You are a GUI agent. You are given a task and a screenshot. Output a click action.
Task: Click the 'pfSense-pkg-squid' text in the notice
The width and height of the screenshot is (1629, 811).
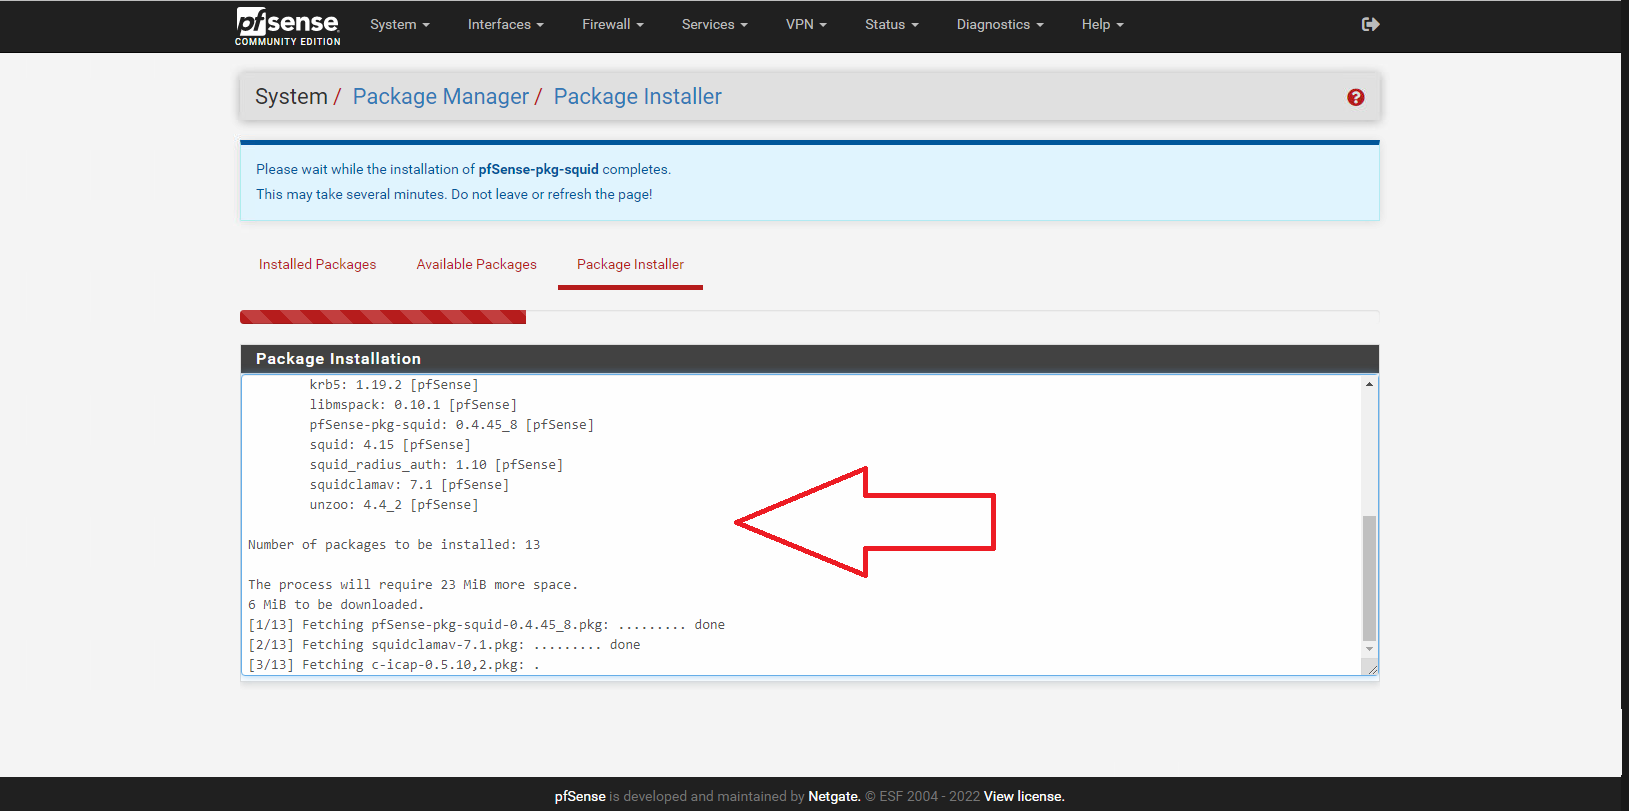538,169
